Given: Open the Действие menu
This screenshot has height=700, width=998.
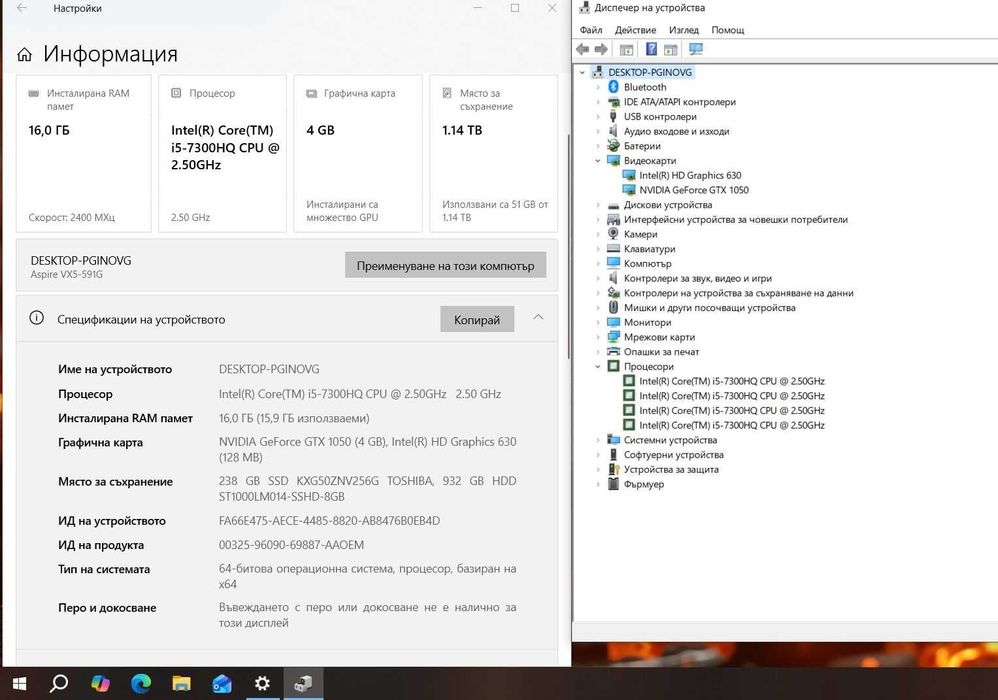Looking at the screenshot, I should 635,30.
